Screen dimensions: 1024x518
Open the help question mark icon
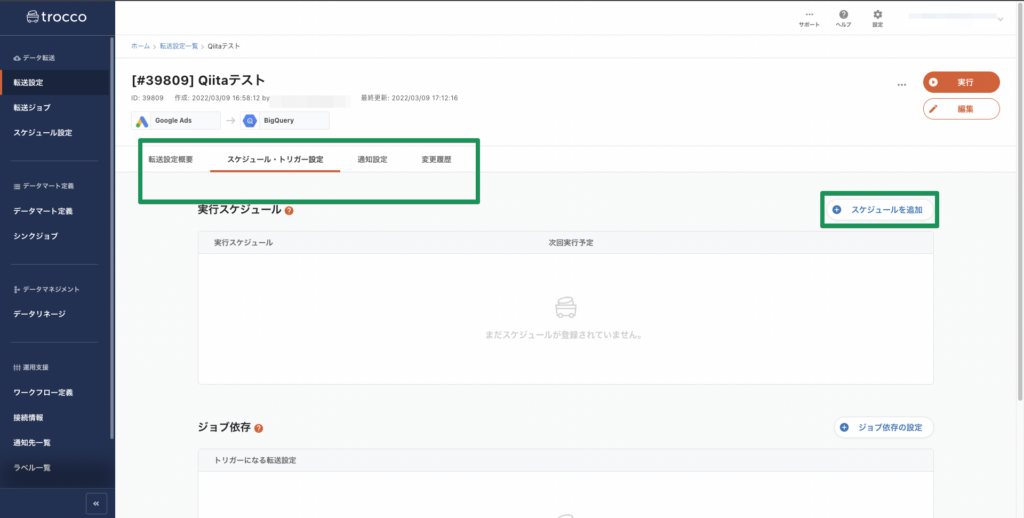(x=843, y=14)
